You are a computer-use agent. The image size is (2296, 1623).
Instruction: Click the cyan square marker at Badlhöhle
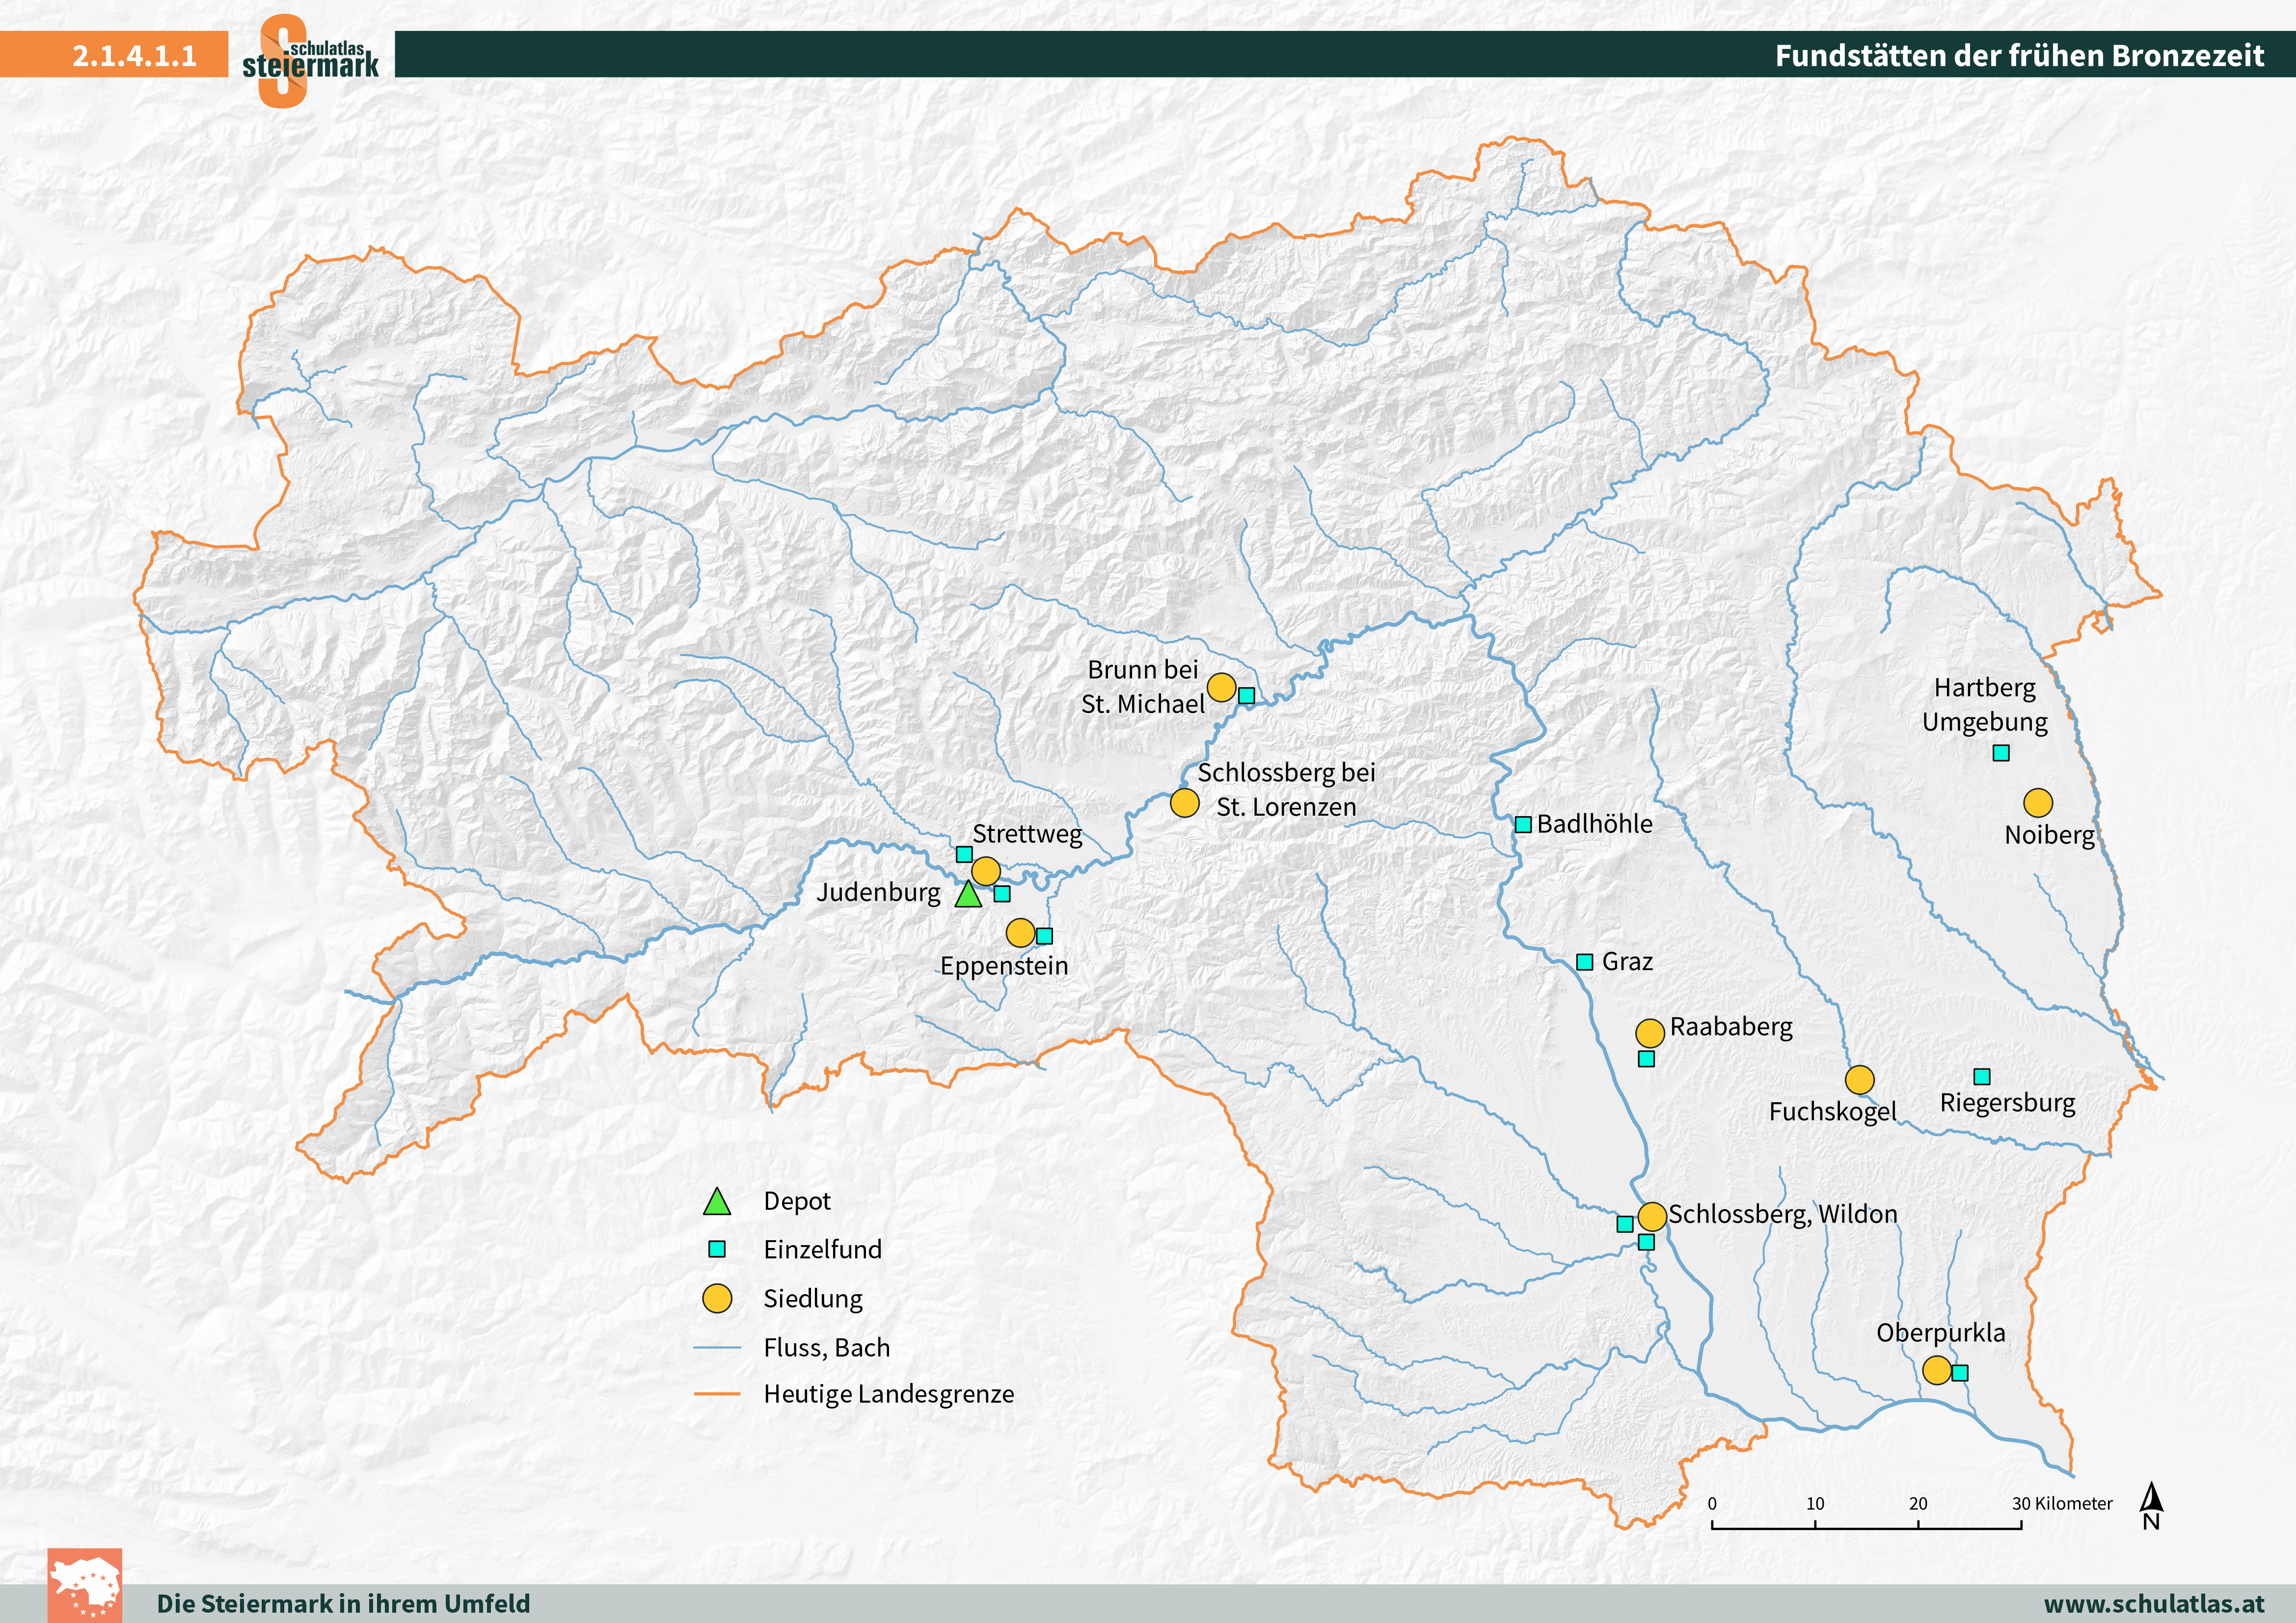[1522, 824]
